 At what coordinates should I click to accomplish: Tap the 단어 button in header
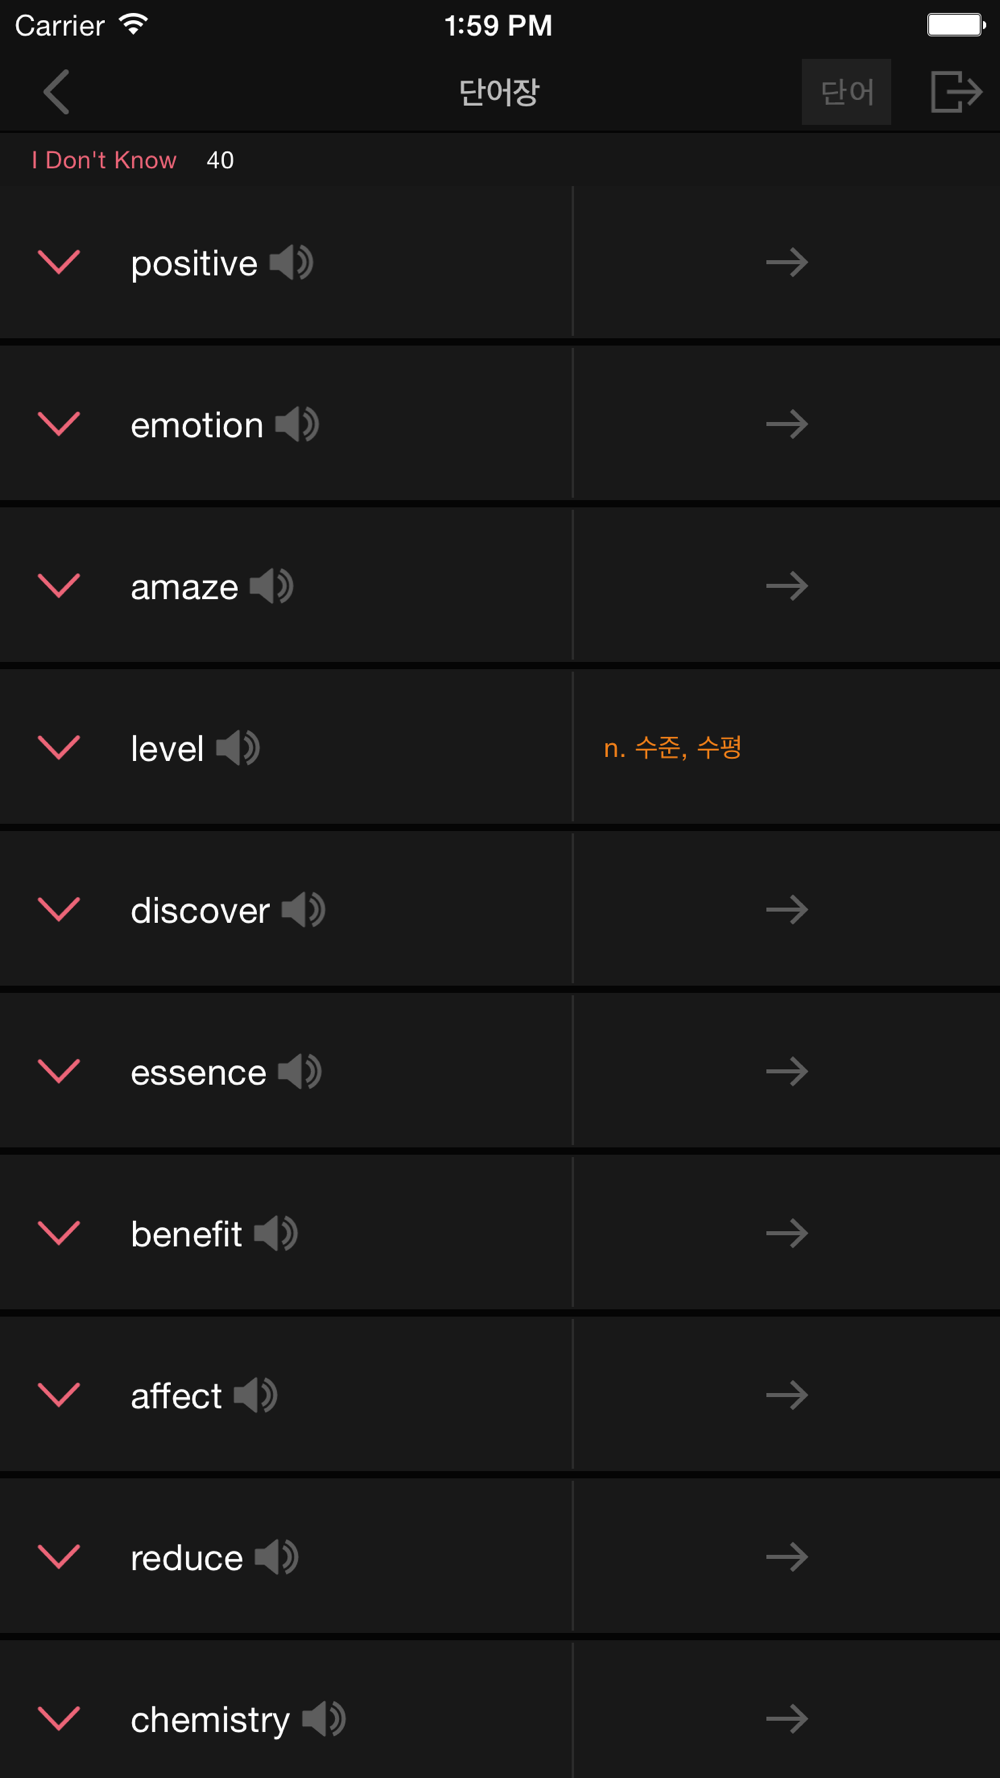[x=846, y=92]
